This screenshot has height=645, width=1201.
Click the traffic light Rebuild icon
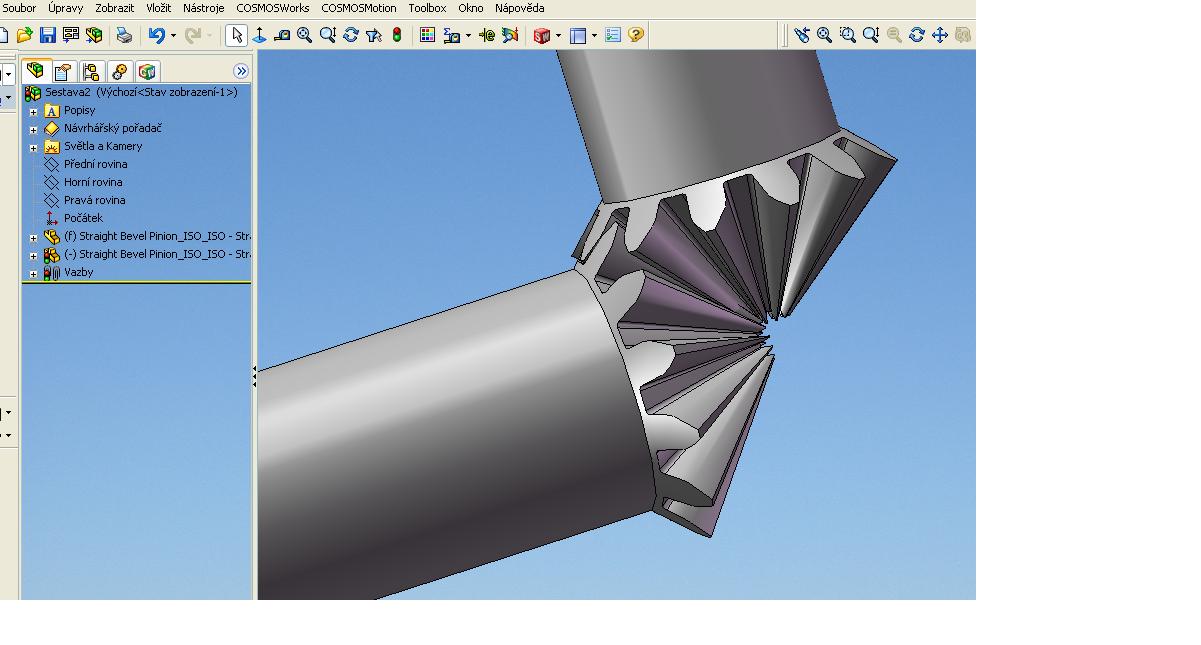(397, 35)
